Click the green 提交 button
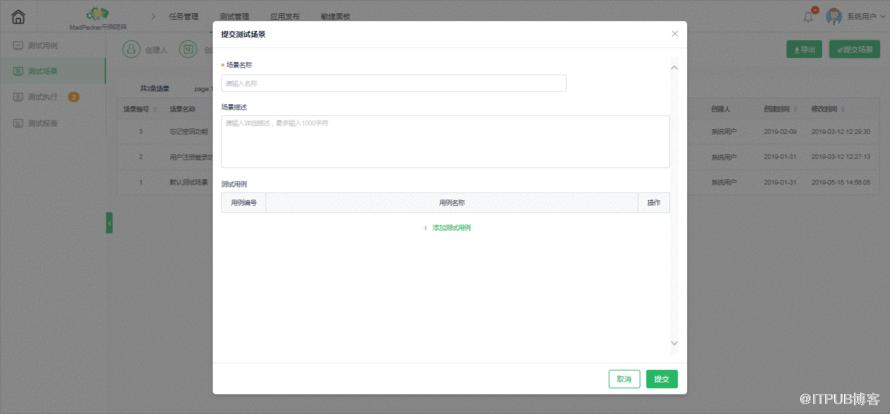The height and width of the screenshot is (414, 890). pos(662,379)
